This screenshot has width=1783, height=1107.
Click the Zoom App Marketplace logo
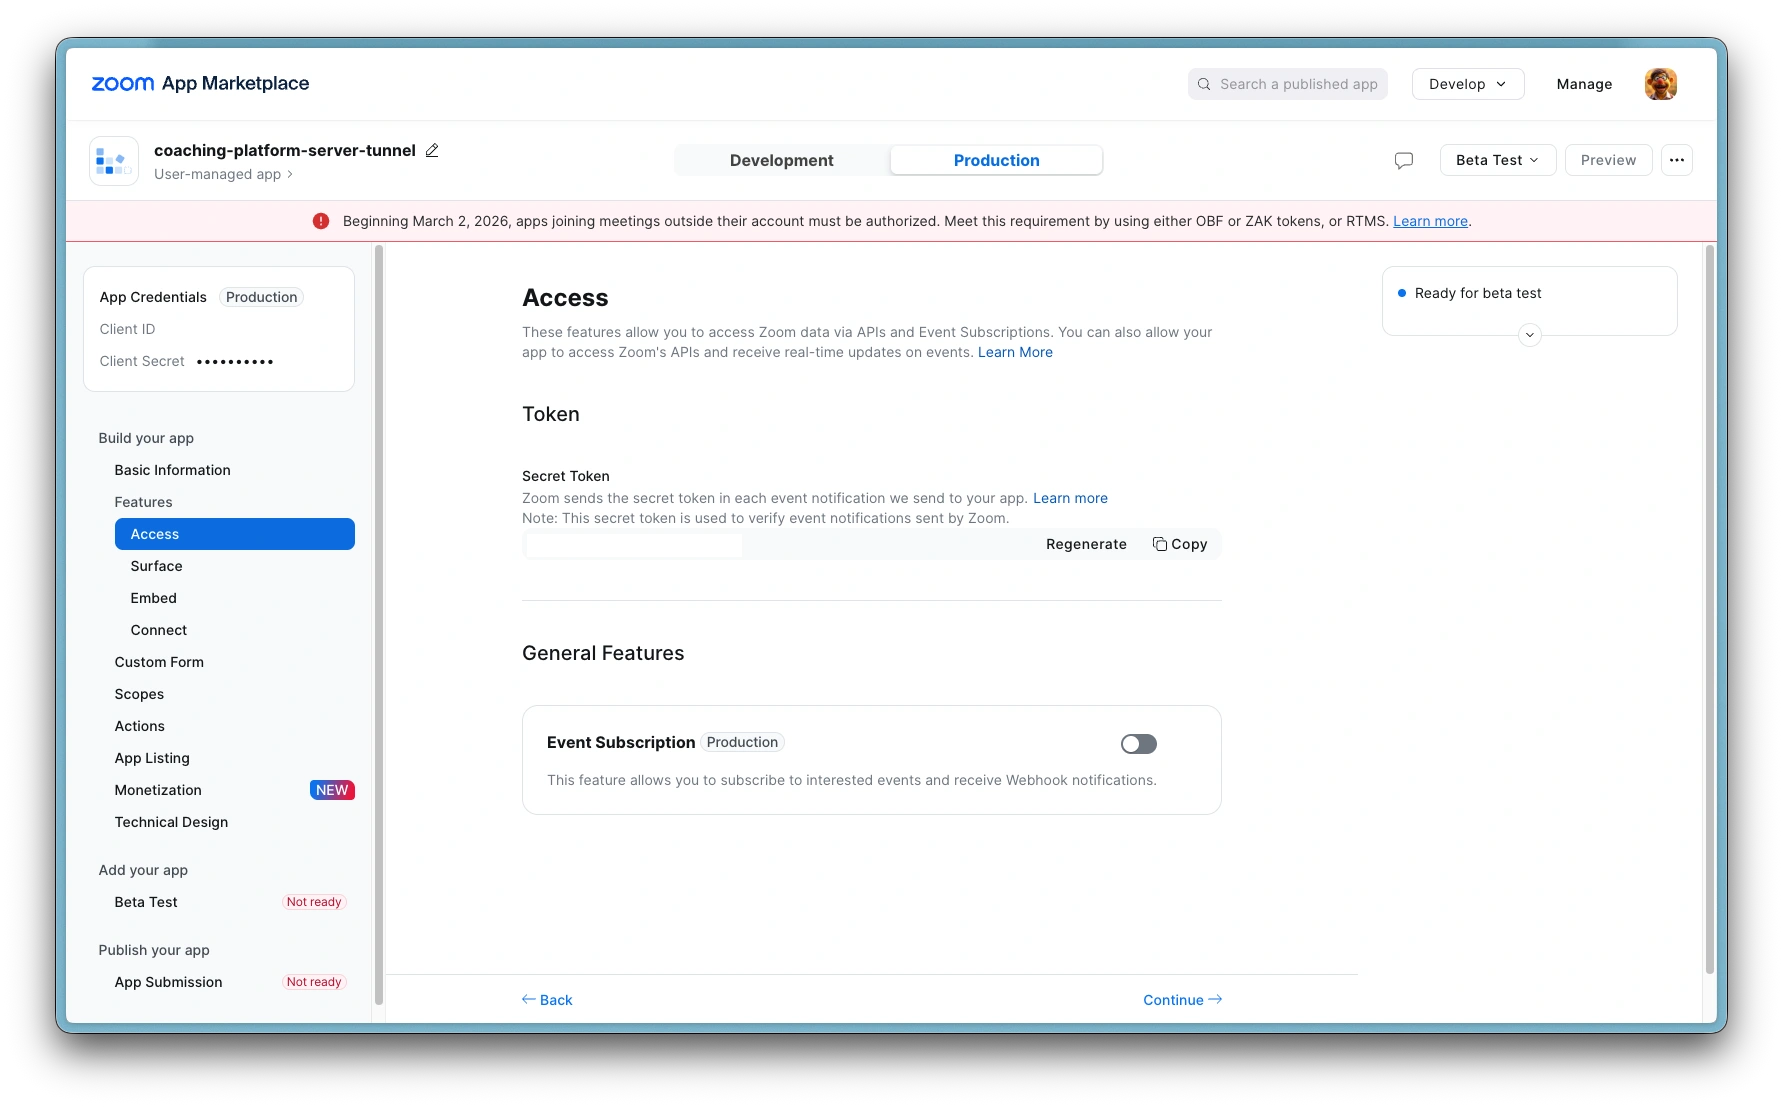pos(200,84)
